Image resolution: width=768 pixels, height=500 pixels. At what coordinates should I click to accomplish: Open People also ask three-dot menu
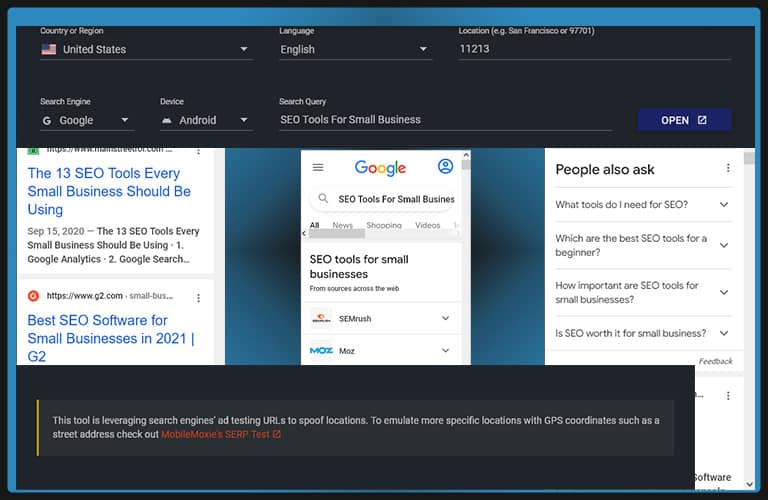(728, 168)
